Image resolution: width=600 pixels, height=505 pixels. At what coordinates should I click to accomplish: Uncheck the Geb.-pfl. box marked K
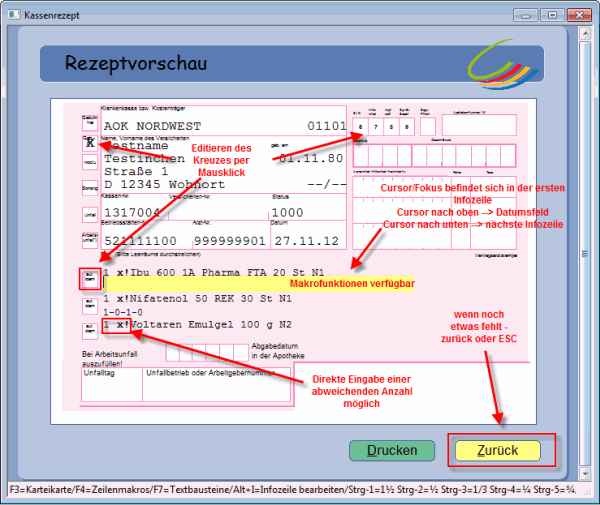coord(88,141)
